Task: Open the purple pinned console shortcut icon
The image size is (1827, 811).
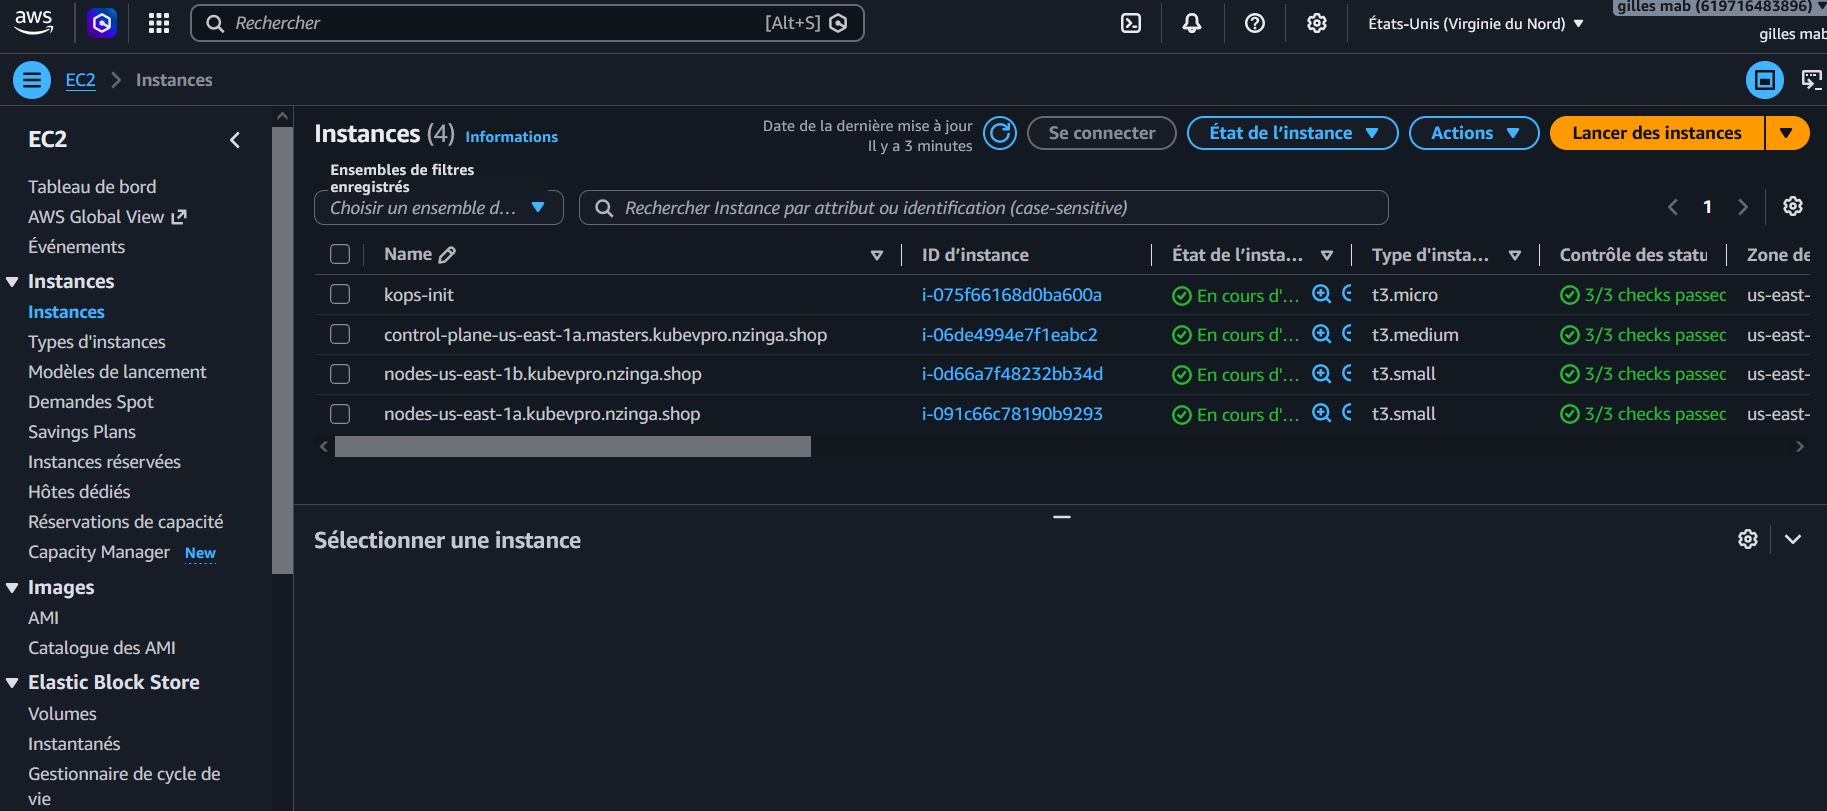Action: coord(102,23)
